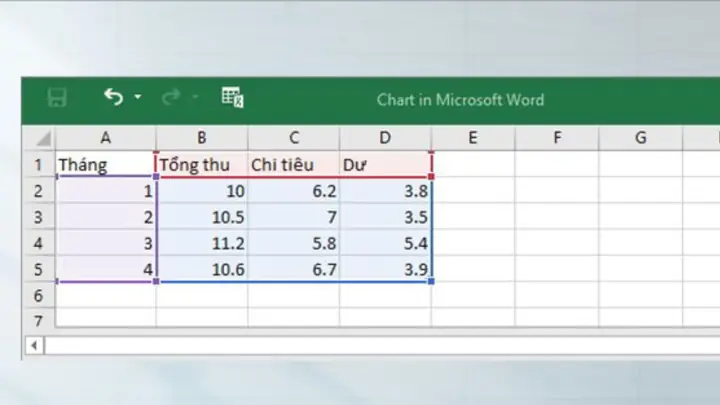Select column E header

[x=473, y=138]
